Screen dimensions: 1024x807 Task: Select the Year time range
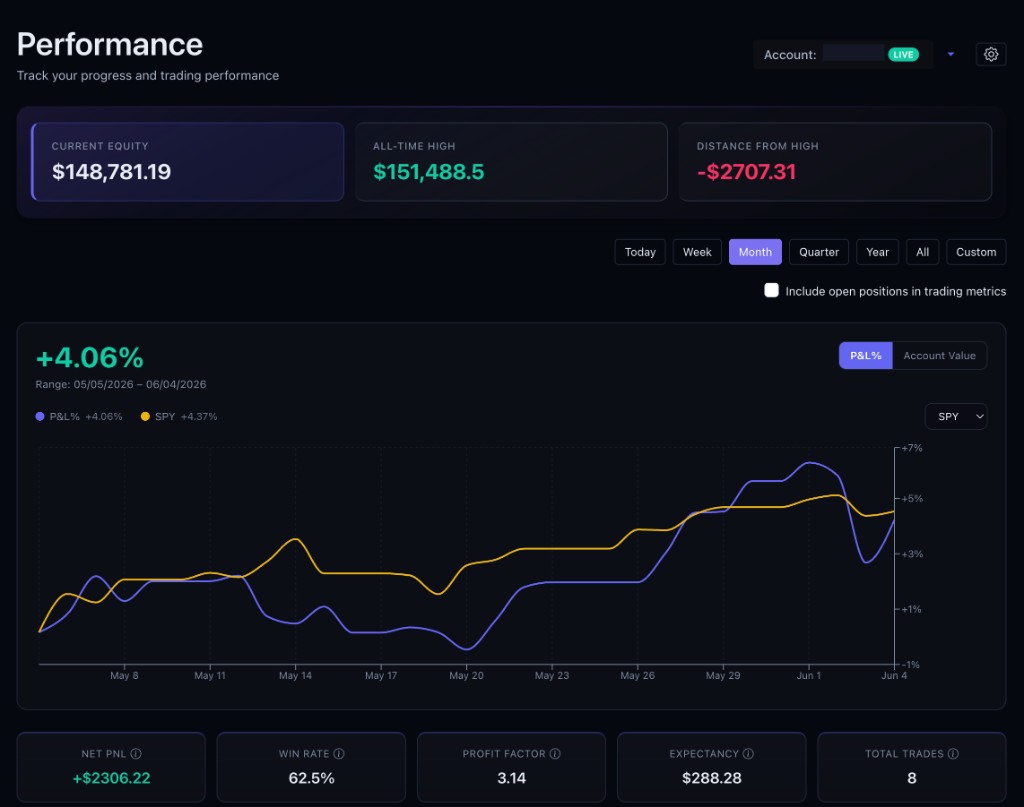tap(877, 252)
